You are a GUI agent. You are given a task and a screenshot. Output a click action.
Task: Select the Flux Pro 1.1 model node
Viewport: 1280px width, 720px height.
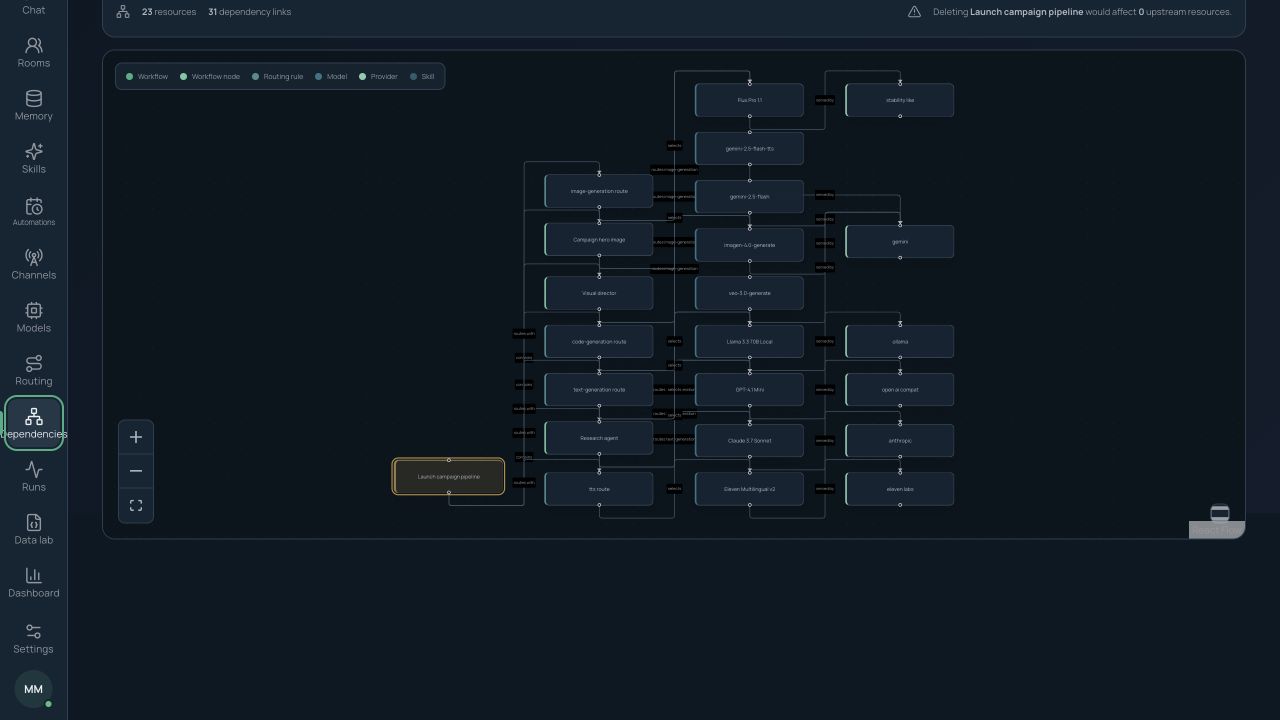click(x=749, y=100)
